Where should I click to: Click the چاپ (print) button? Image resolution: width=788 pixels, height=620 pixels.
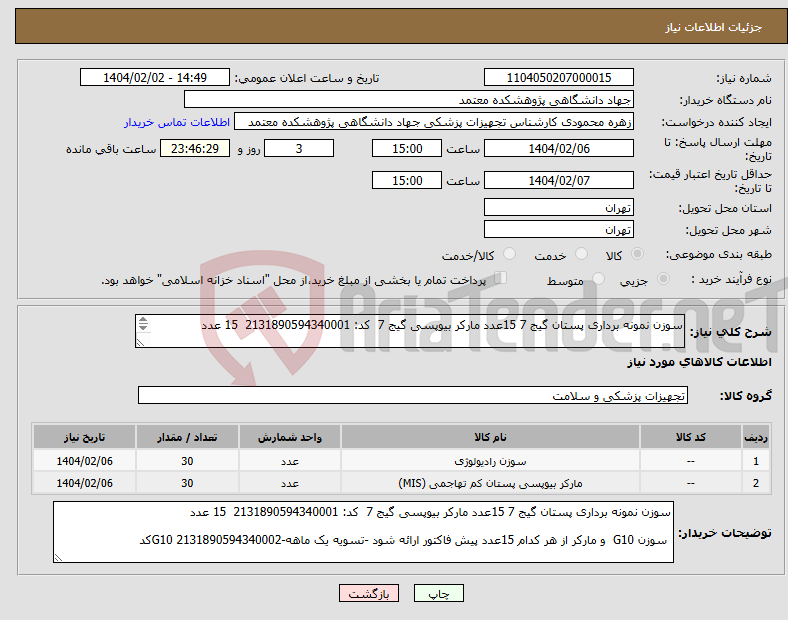tap(438, 593)
